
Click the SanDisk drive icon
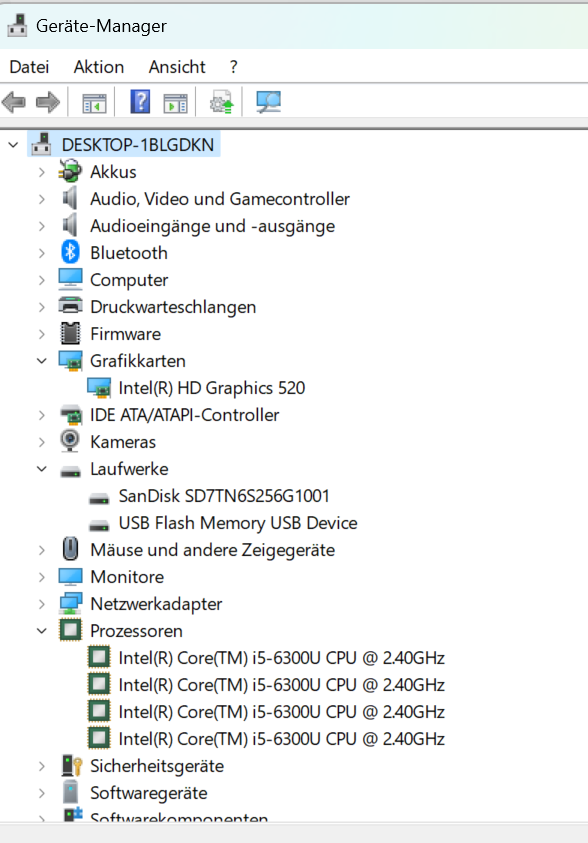coord(99,498)
